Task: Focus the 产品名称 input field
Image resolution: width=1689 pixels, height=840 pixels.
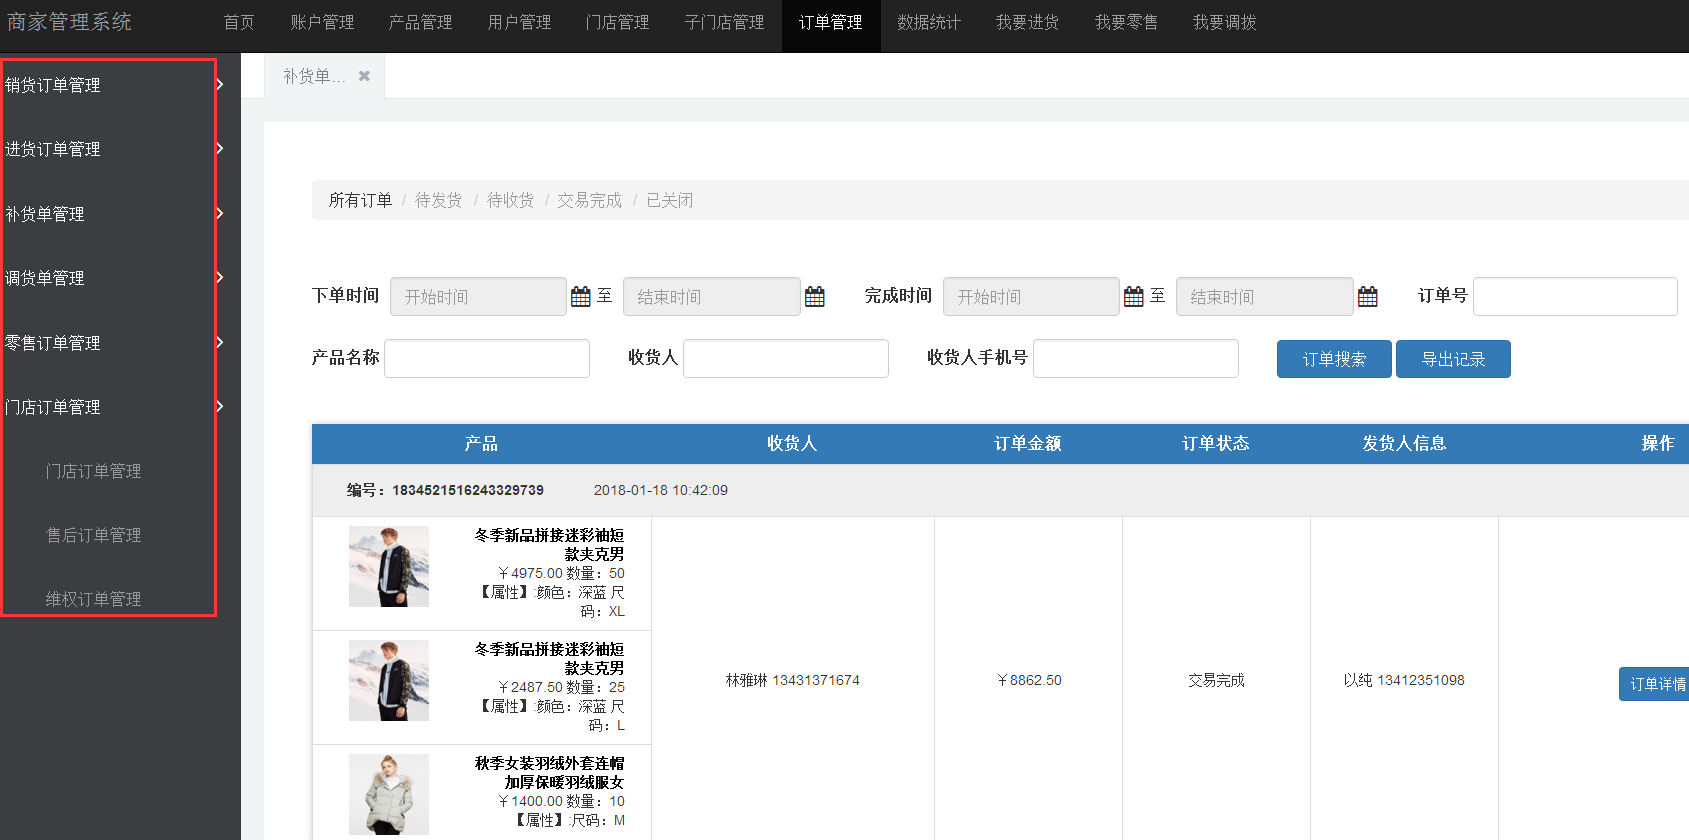Action: pyautogui.click(x=487, y=358)
